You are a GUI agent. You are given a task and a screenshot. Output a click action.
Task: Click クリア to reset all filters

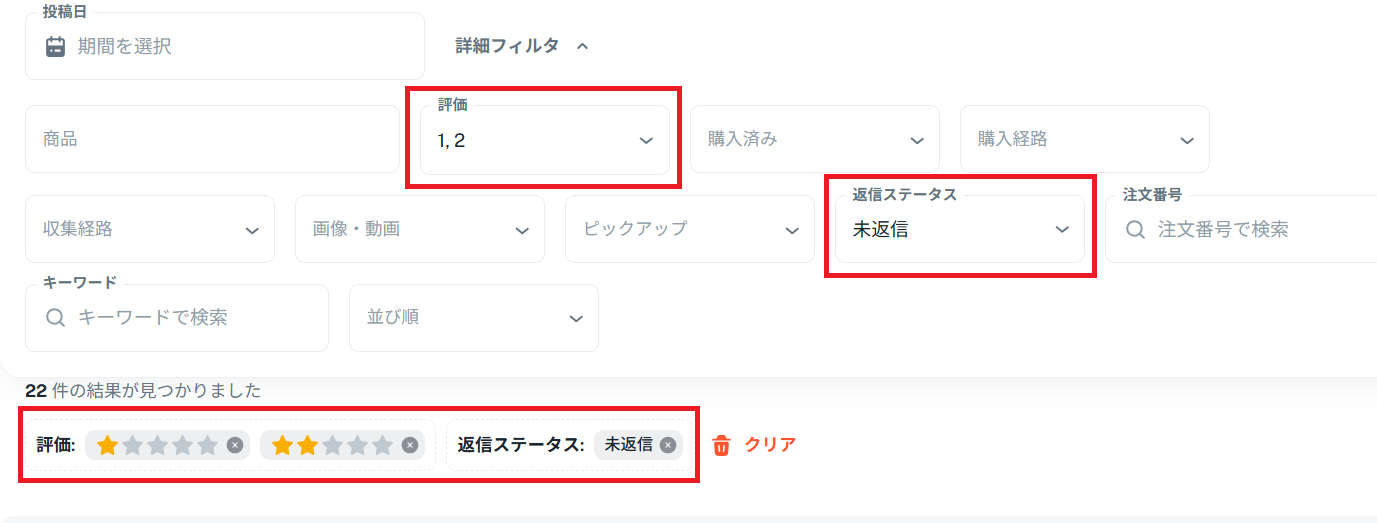tap(770, 445)
